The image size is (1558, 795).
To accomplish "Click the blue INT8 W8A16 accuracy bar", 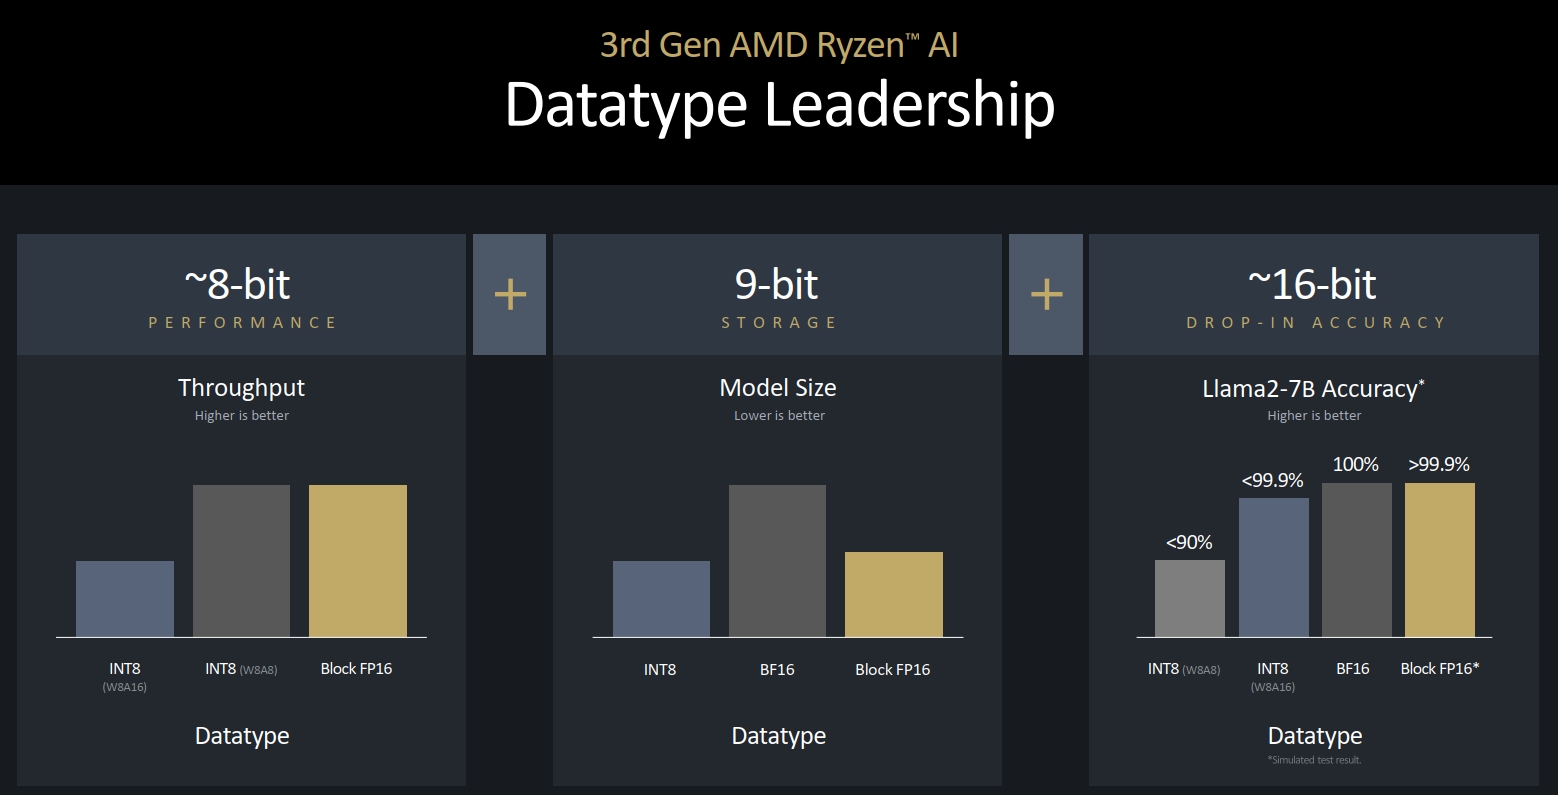I will (1274, 567).
